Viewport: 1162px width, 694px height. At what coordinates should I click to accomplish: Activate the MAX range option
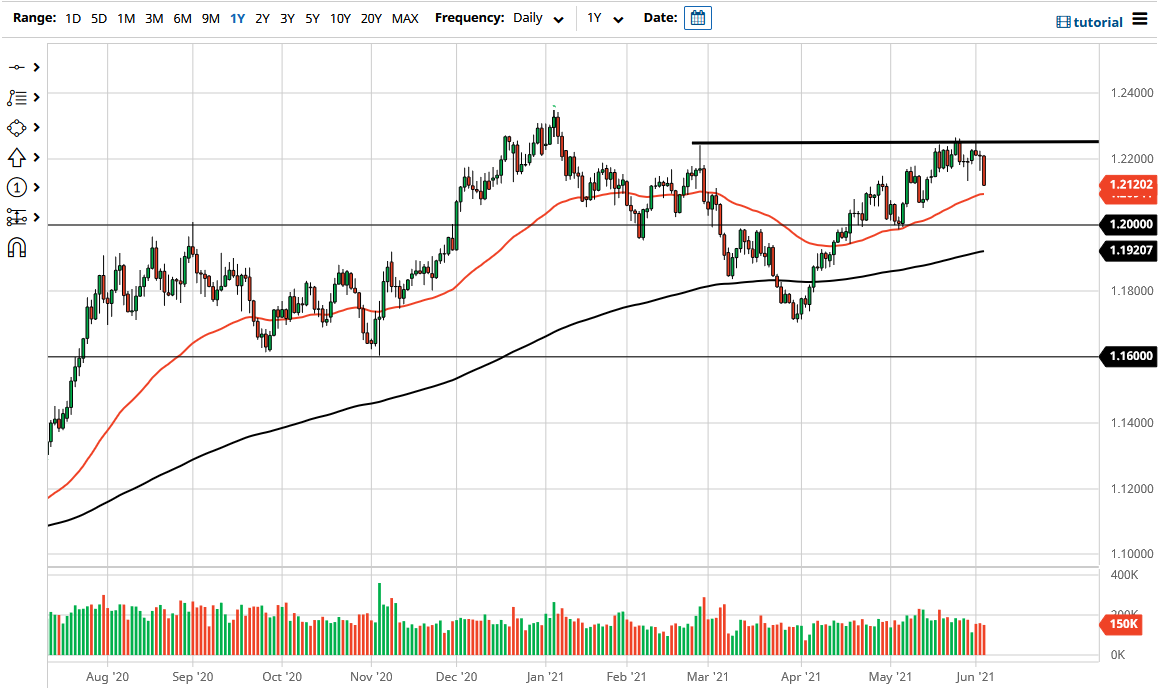(405, 18)
